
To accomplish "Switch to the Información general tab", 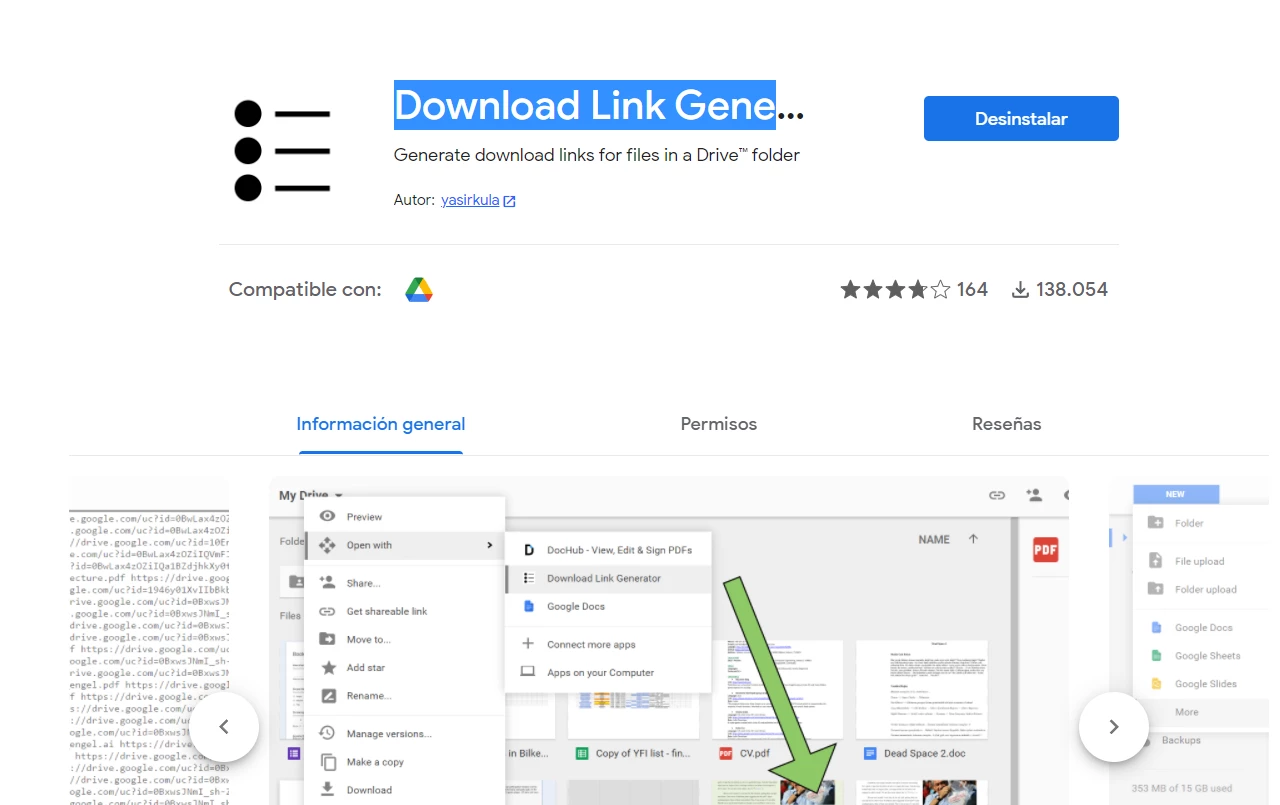I will [381, 424].
